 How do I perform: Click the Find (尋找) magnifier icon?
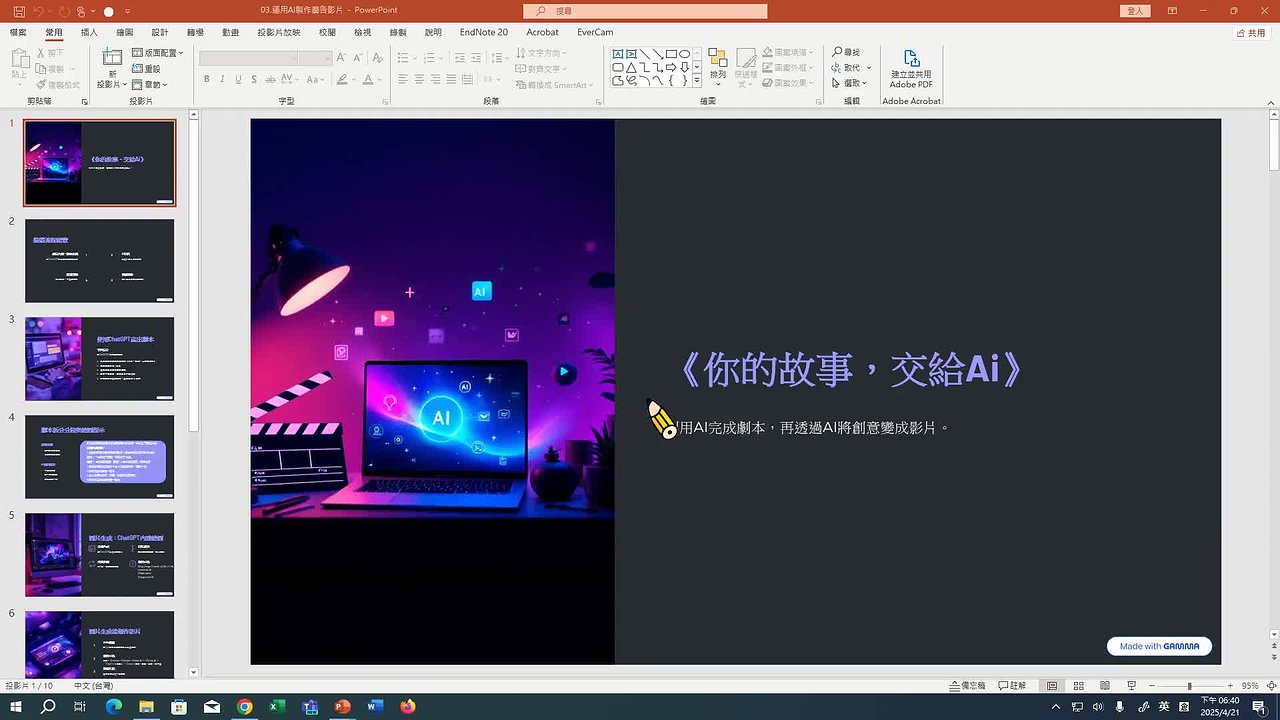pyautogui.click(x=837, y=52)
